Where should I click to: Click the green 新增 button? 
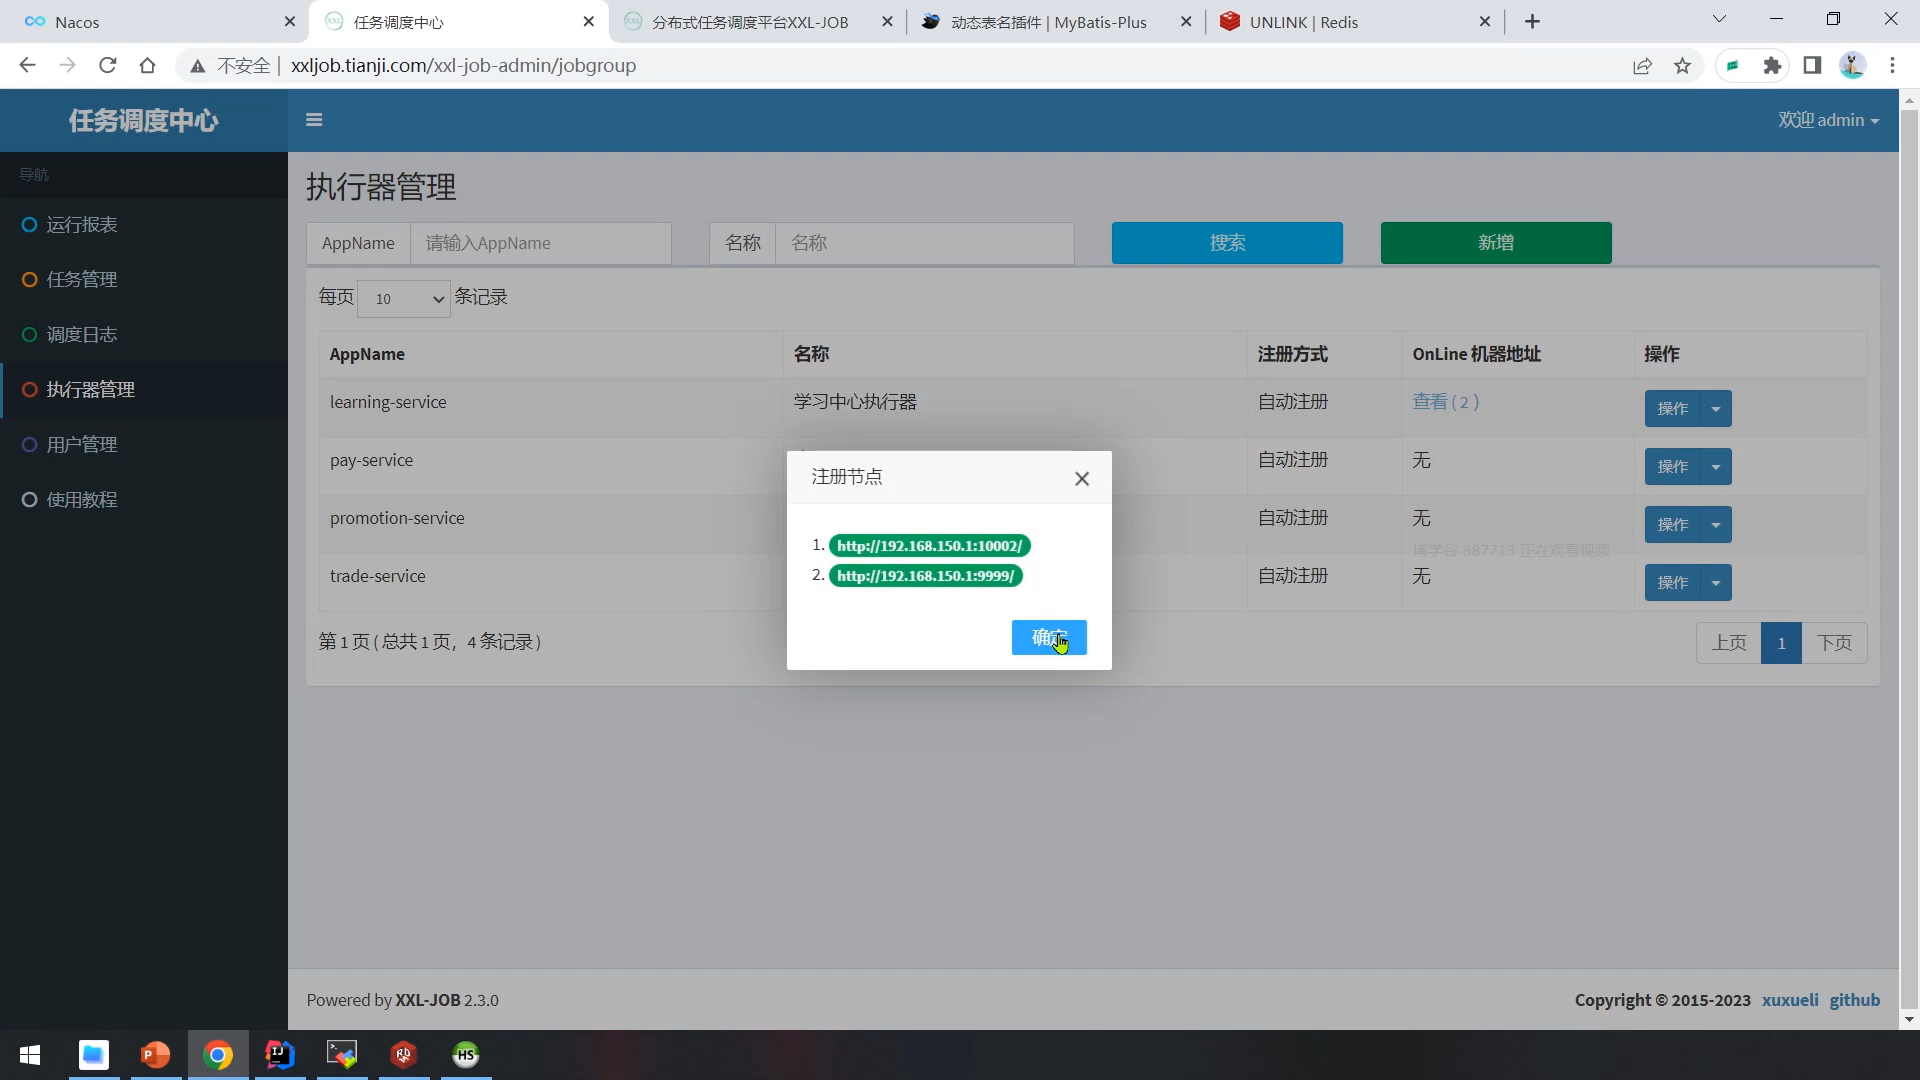(1495, 243)
